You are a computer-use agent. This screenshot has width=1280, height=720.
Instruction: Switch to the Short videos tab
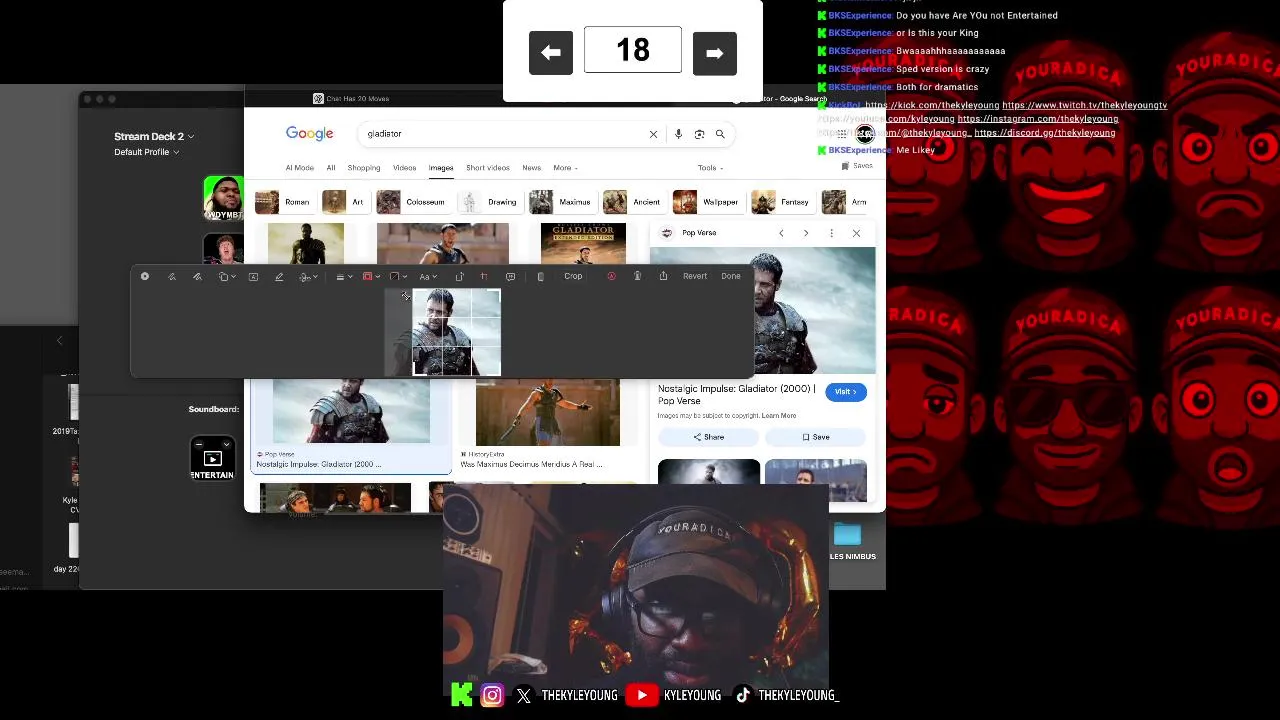click(x=487, y=168)
